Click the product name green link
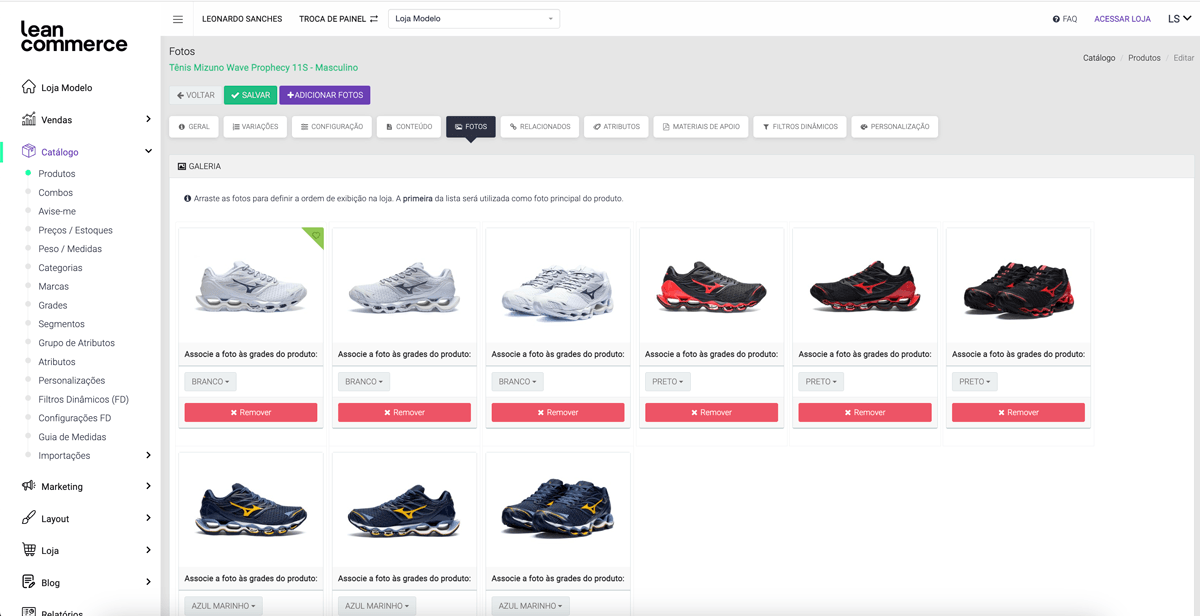 tap(264, 68)
